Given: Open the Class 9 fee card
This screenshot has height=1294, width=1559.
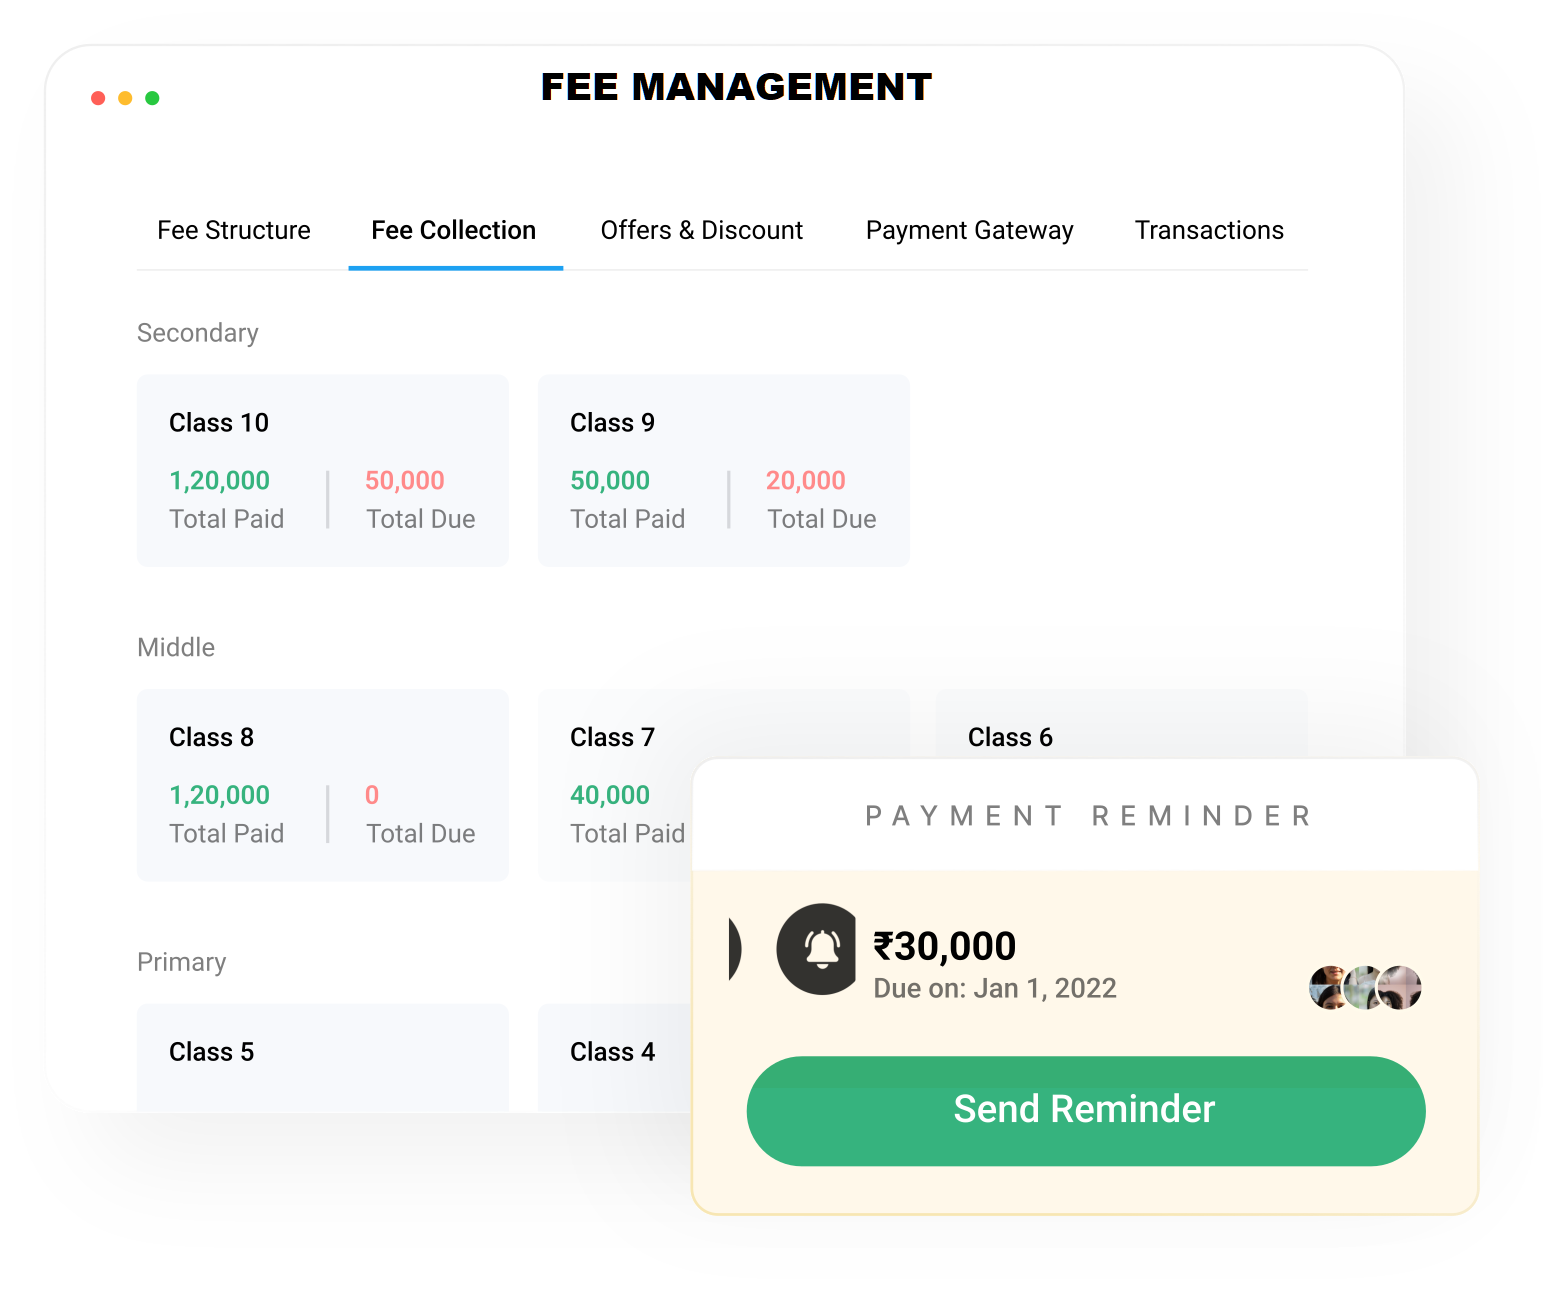Looking at the screenshot, I should click(x=723, y=470).
